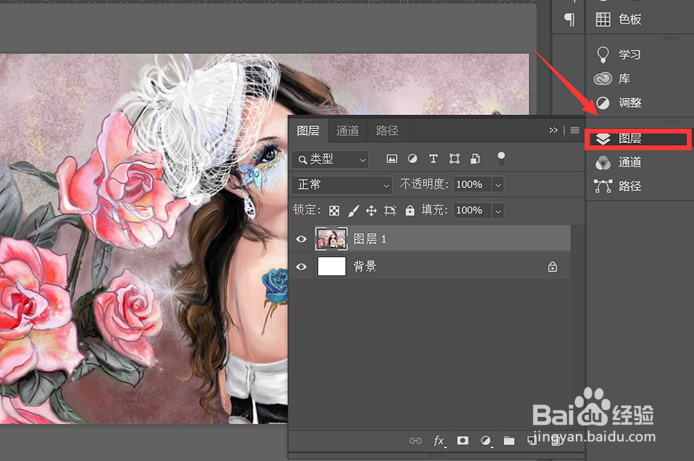Open the 库 libraries panel
The width and height of the screenshot is (694, 461).
tap(613, 79)
